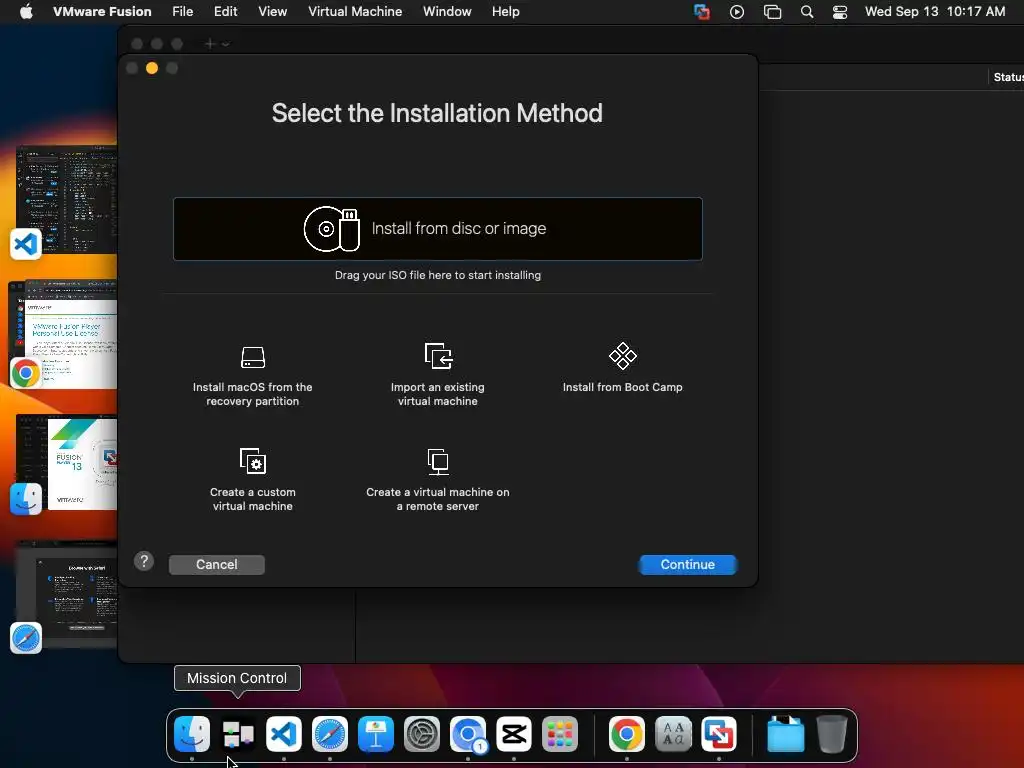Viewport: 1024px width, 768px height.
Task: Open the View menu
Action: (x=272, y=12)
